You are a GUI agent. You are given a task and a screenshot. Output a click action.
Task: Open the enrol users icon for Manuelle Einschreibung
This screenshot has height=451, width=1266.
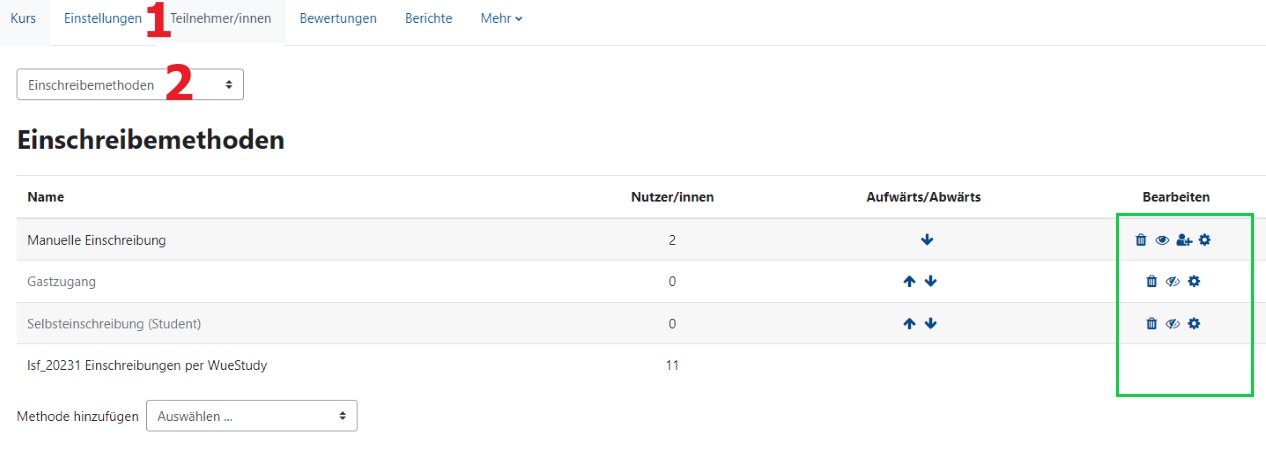1184,240
